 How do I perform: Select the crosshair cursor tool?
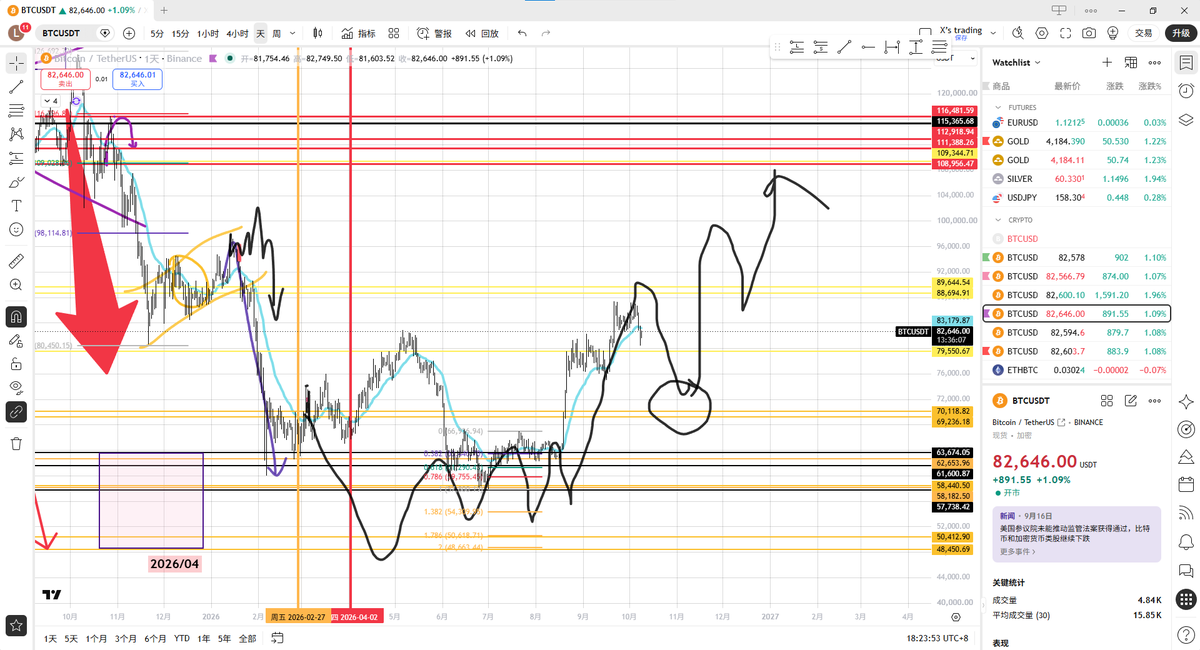tap(16, 62)
